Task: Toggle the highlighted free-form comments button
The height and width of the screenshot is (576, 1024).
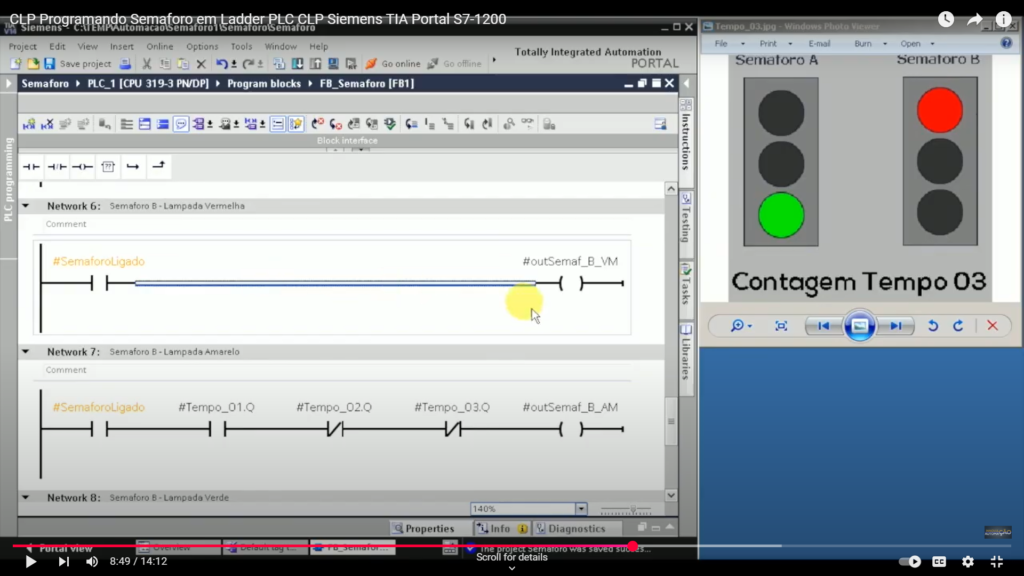Action: (181, 124)
